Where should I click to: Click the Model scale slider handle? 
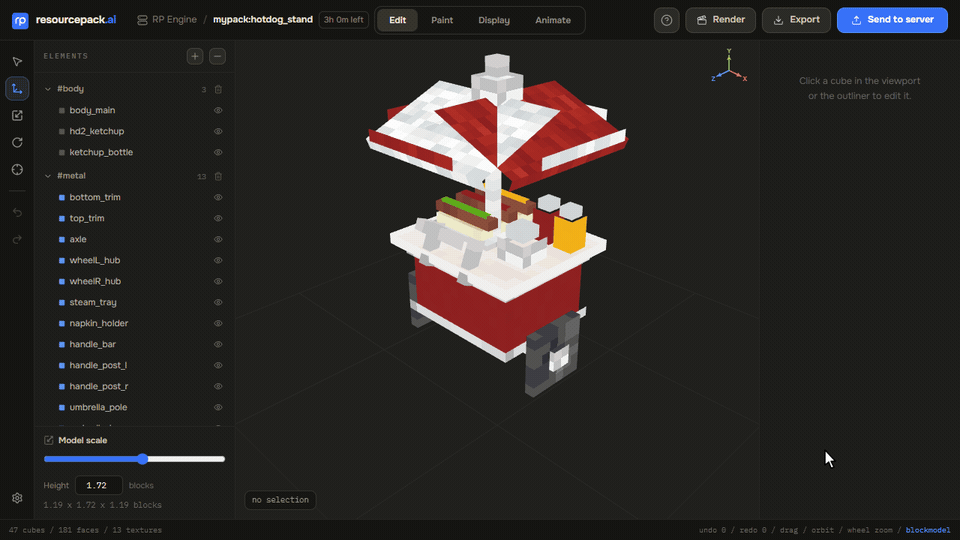point(143,459)
